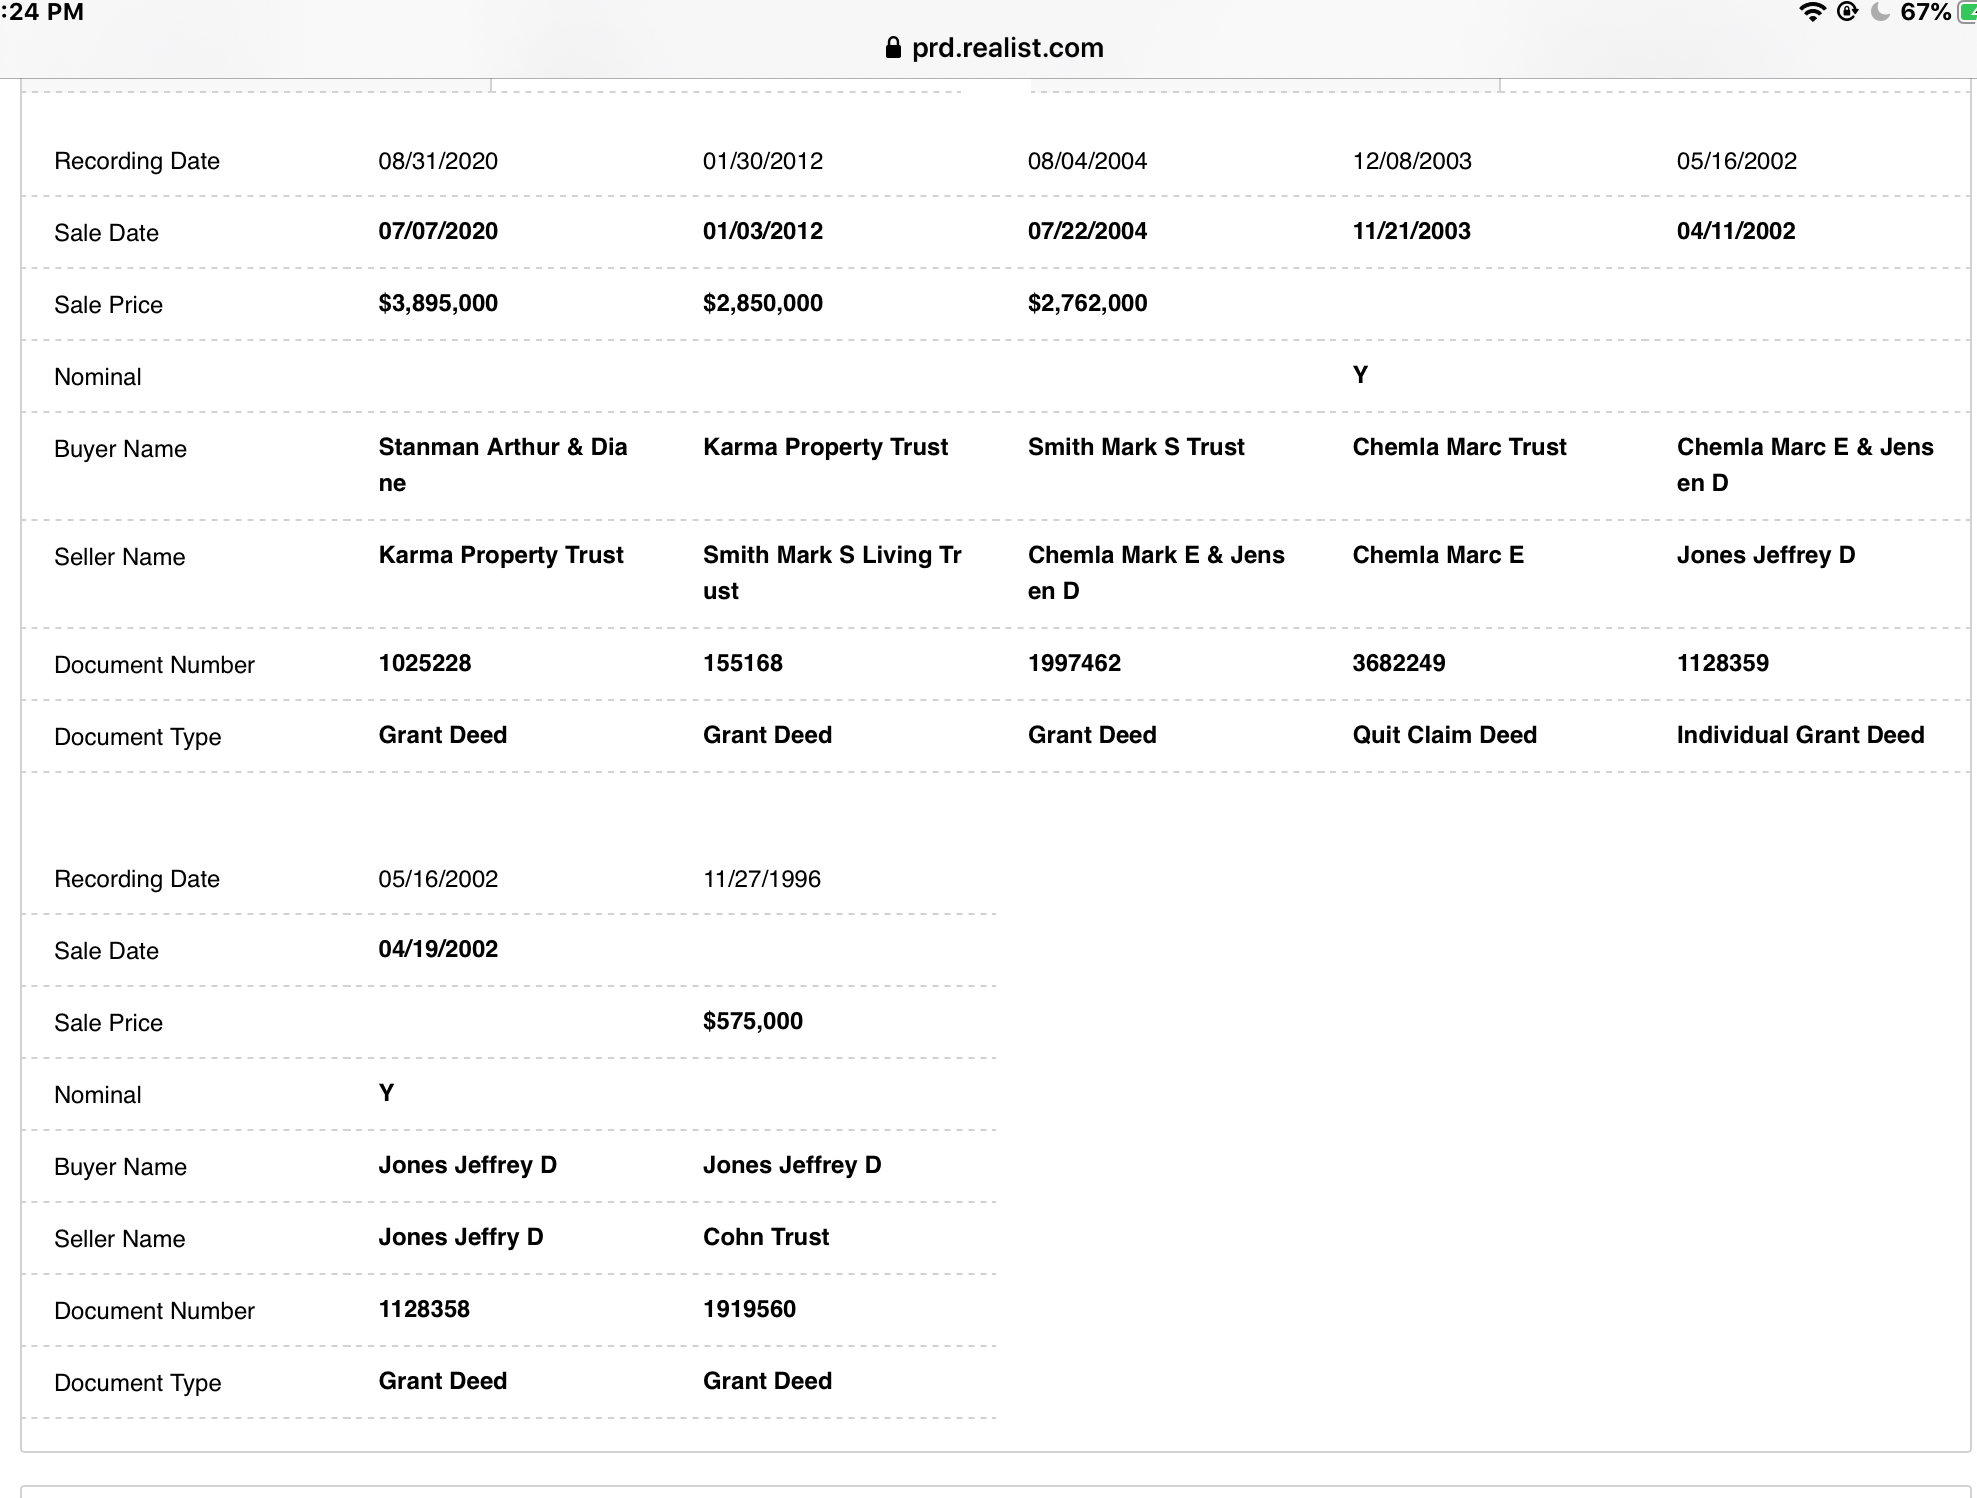The image size is (1977, 1498).
Task: Click sale date 07/22/2004
Action: coord(1087,231)
